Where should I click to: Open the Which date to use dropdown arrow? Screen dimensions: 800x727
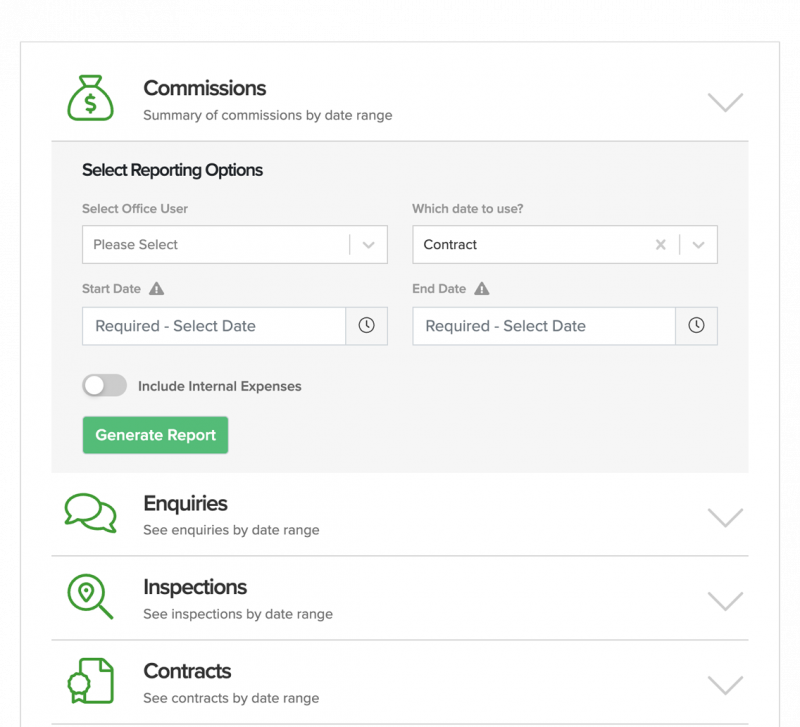click(698, 245)
